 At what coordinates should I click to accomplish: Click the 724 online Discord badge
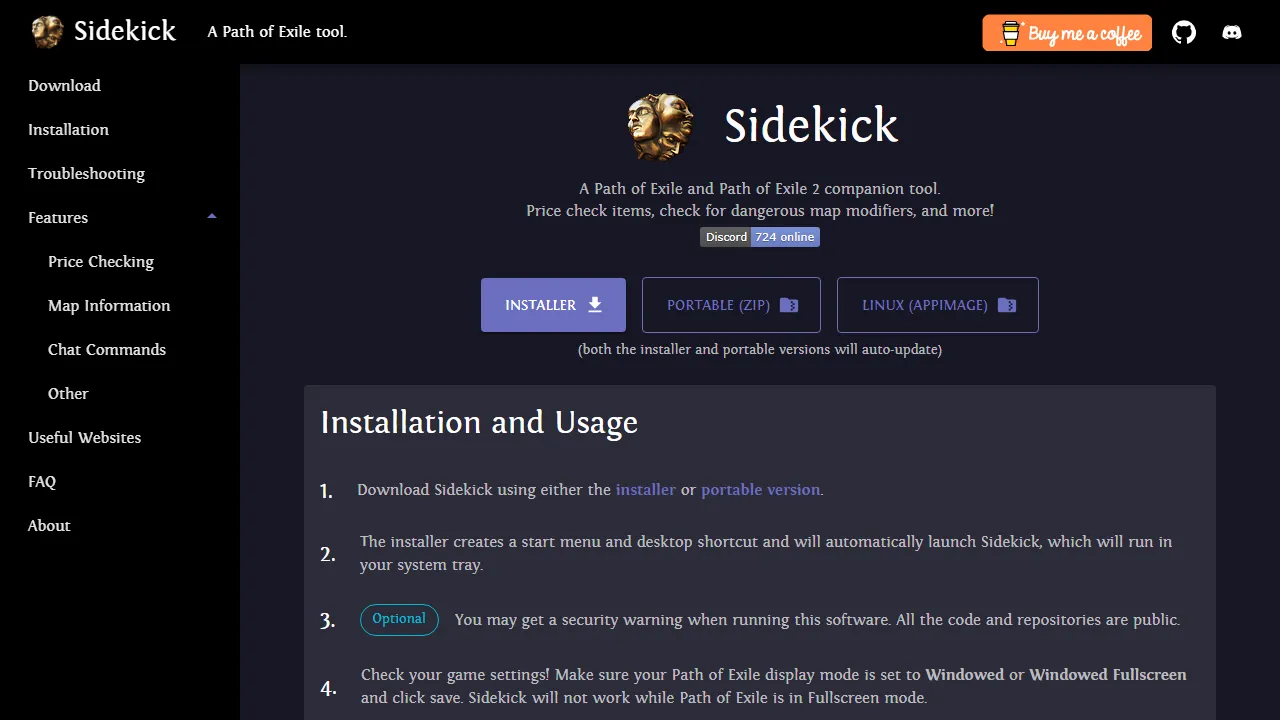(x=784, y=237)
